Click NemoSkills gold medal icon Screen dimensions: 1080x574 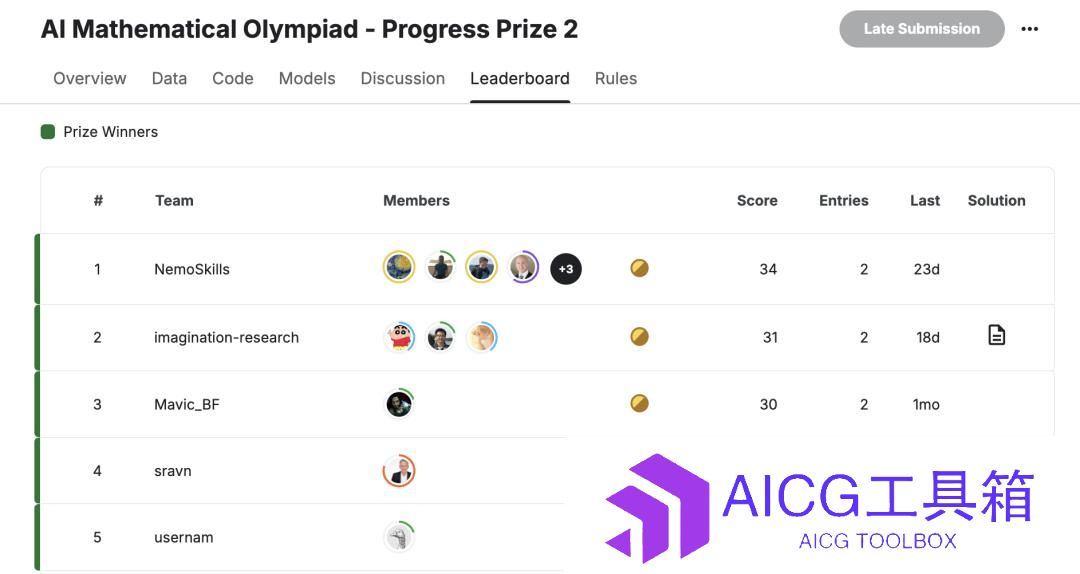pyautogui.click(x=639, y=268)
